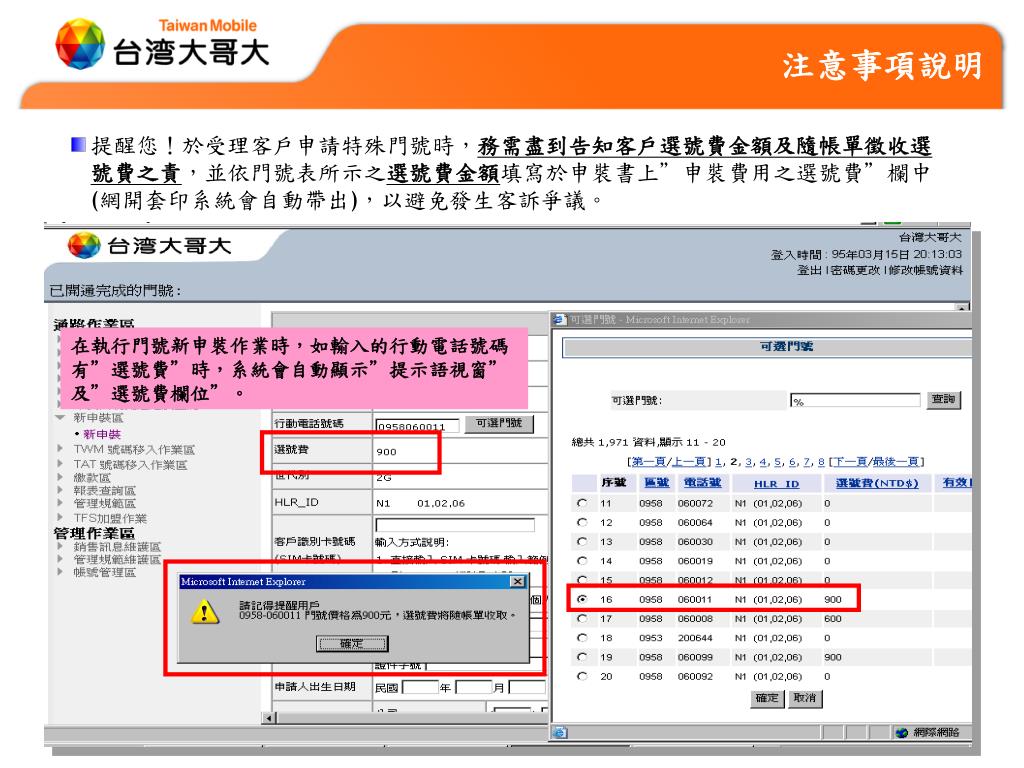Sort by 區號 column header
The height and width of the screenshot is (768, 1024).
(x=656, y=483)
